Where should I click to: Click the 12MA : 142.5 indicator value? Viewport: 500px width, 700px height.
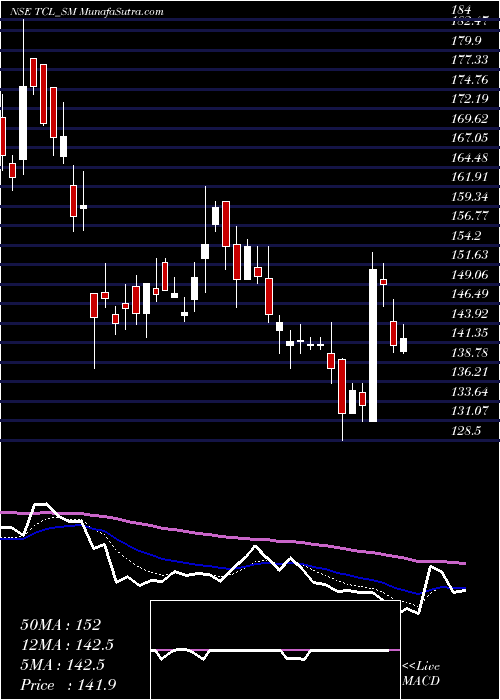pos(67,645)
